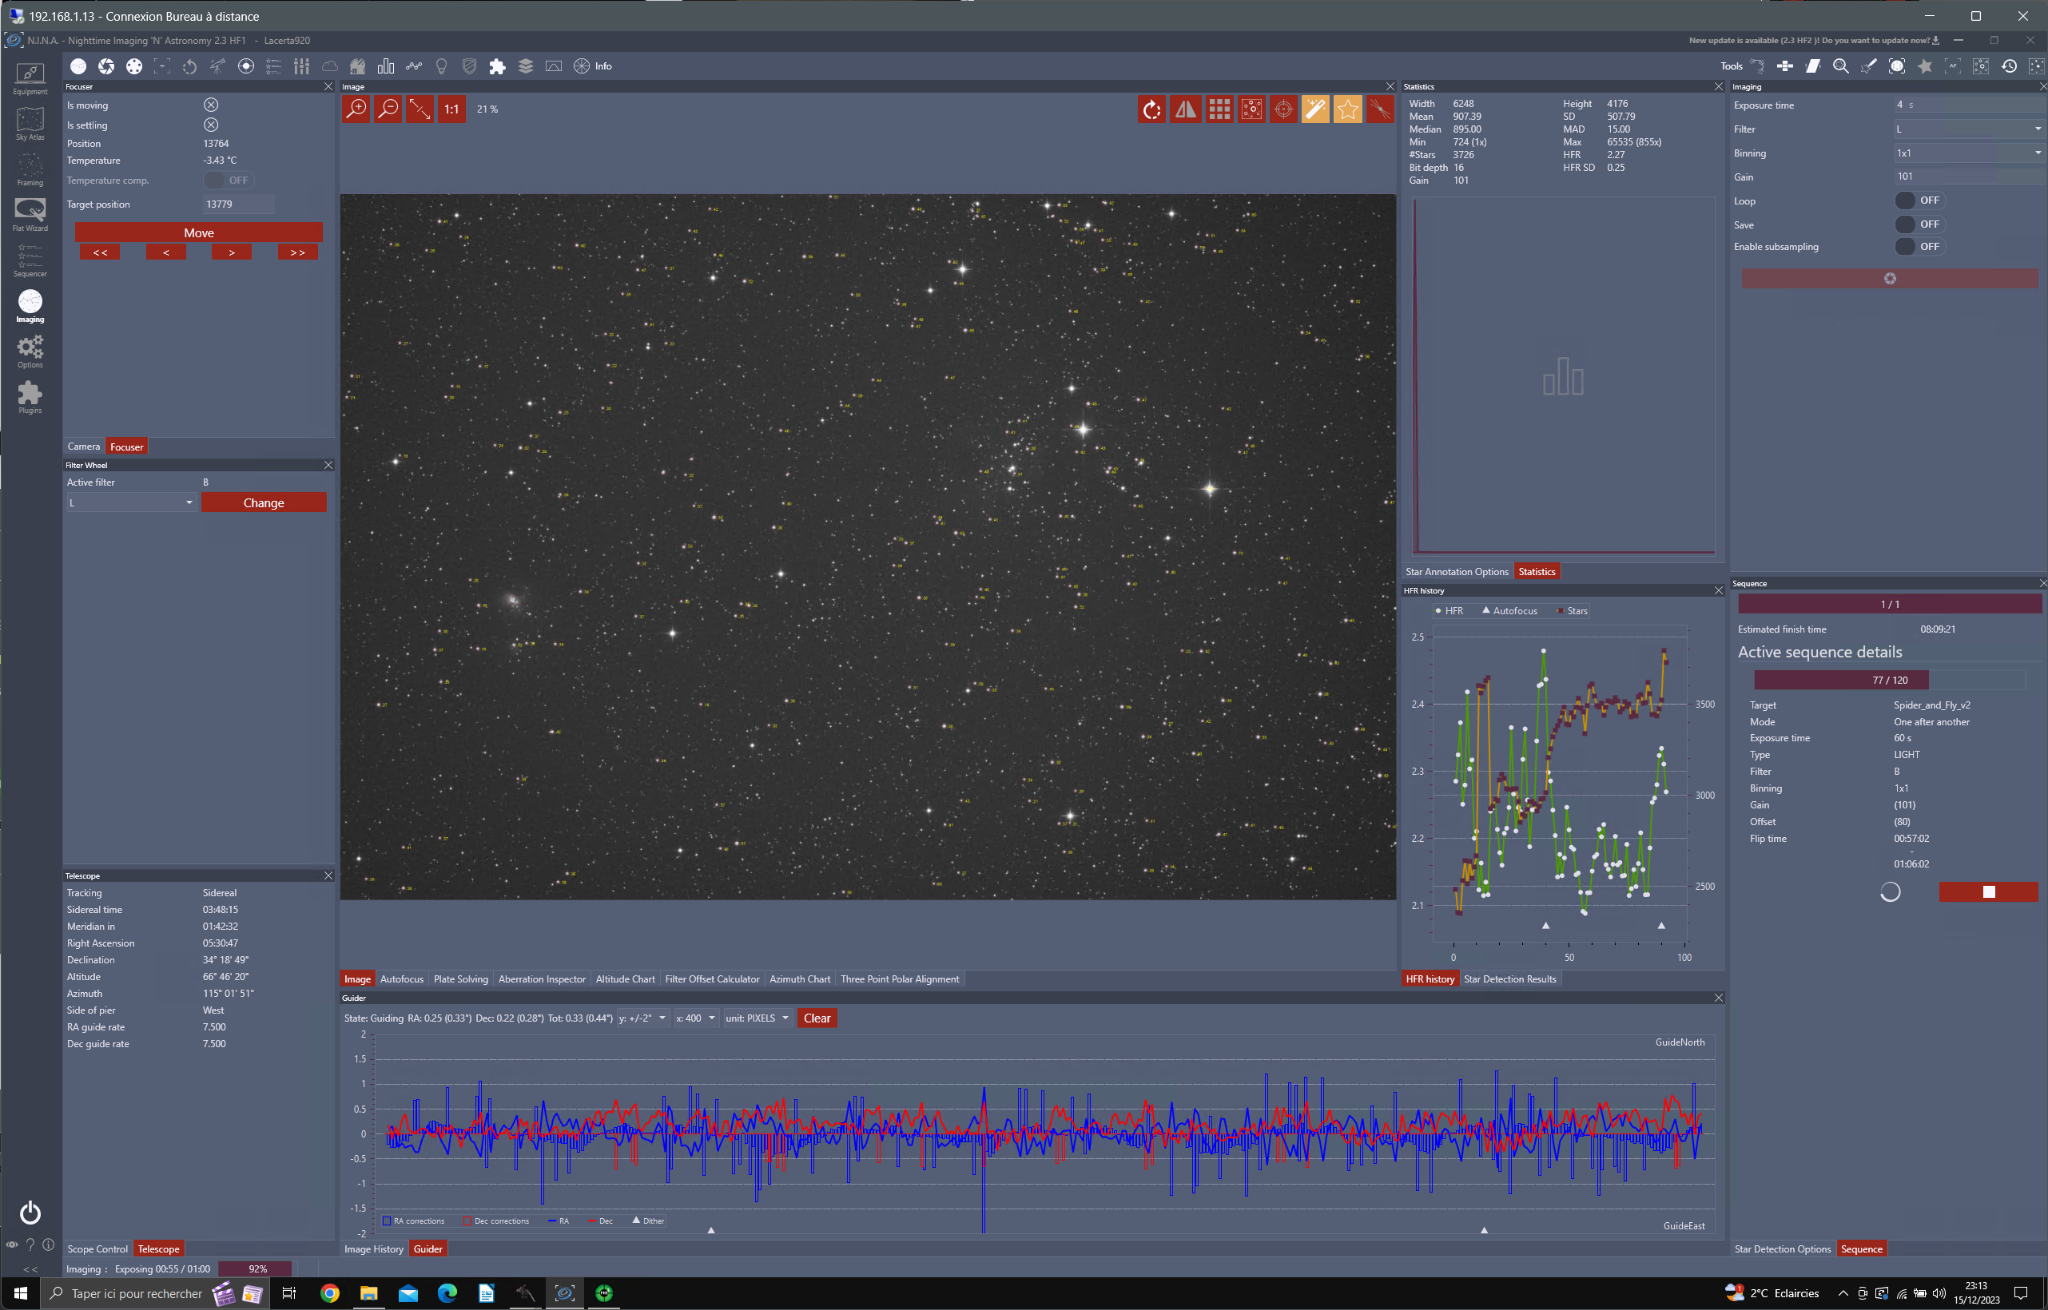Click the fit-image-to-screen arrows button
The image size is (2048, 1310).
[x=420, y=109]
